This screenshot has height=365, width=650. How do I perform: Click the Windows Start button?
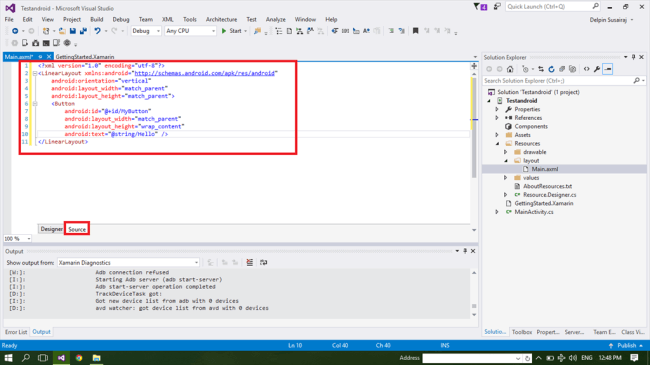click(8, 358)
